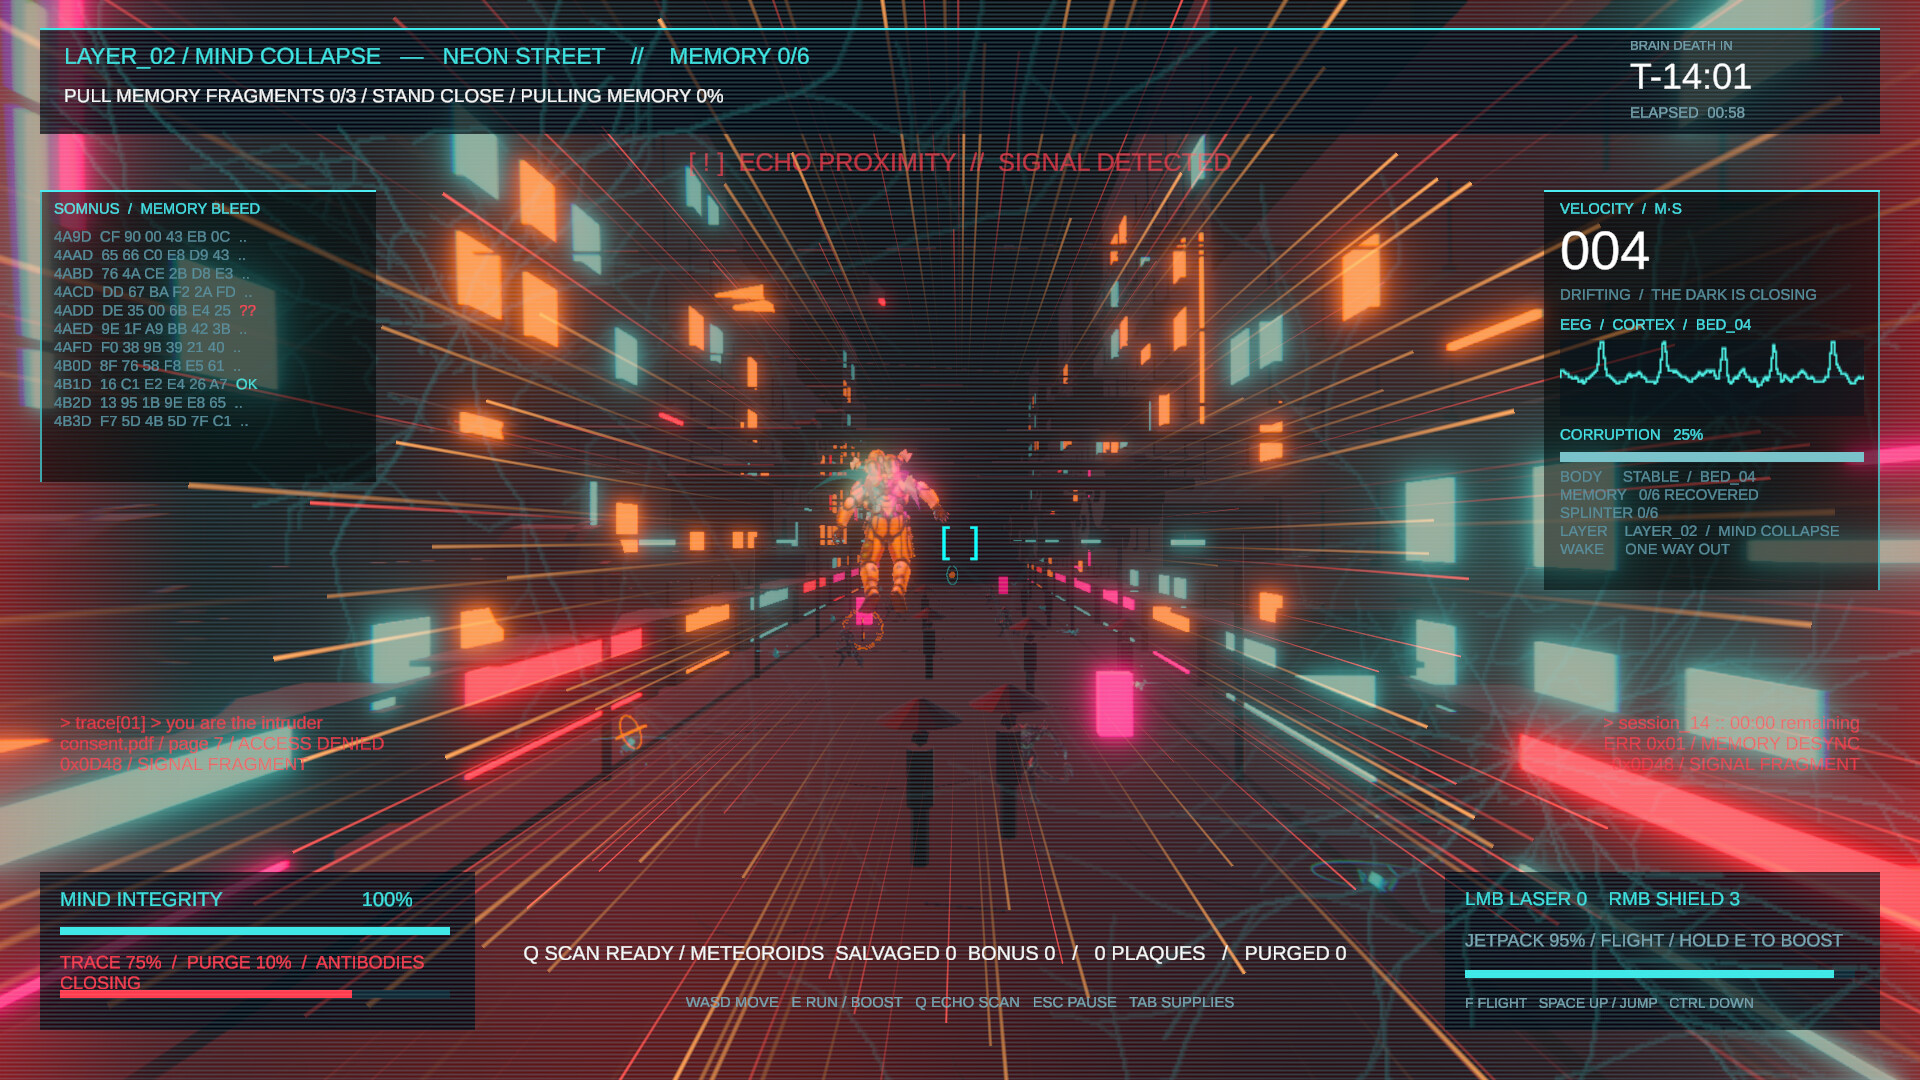Click the 'trace[01] you are the intruder' log

click(x=191, y=723)
